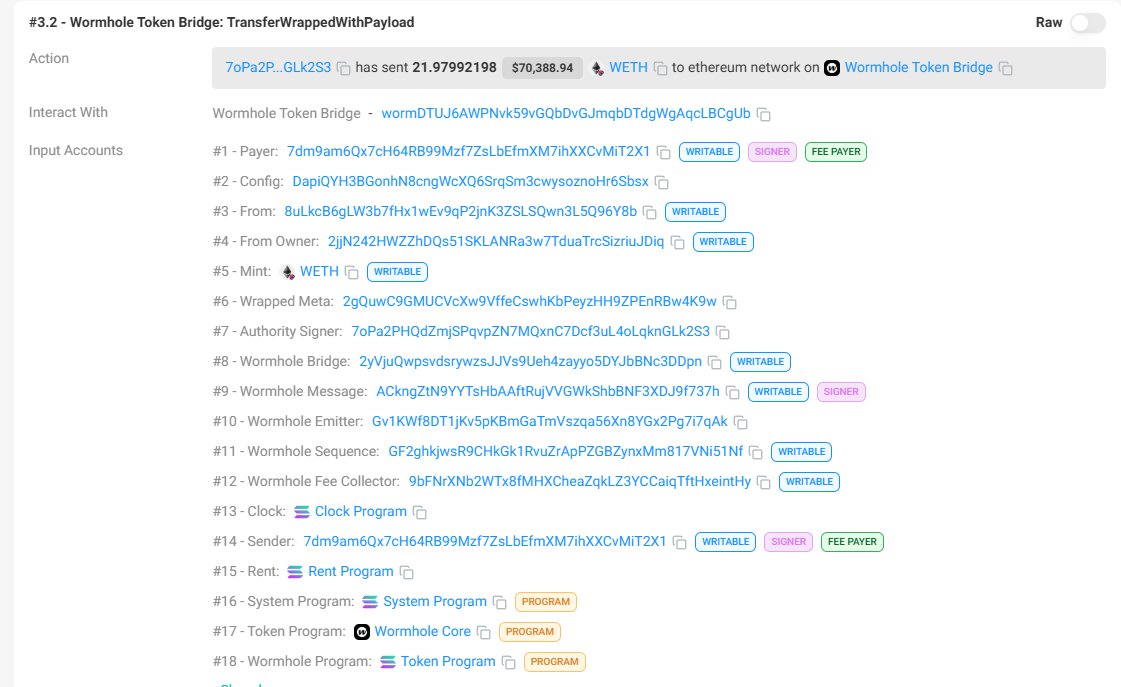Viewport: 1121px width, 687px height.
Task: Copy the Token Program address in row #18
Action: coord(509,663)
